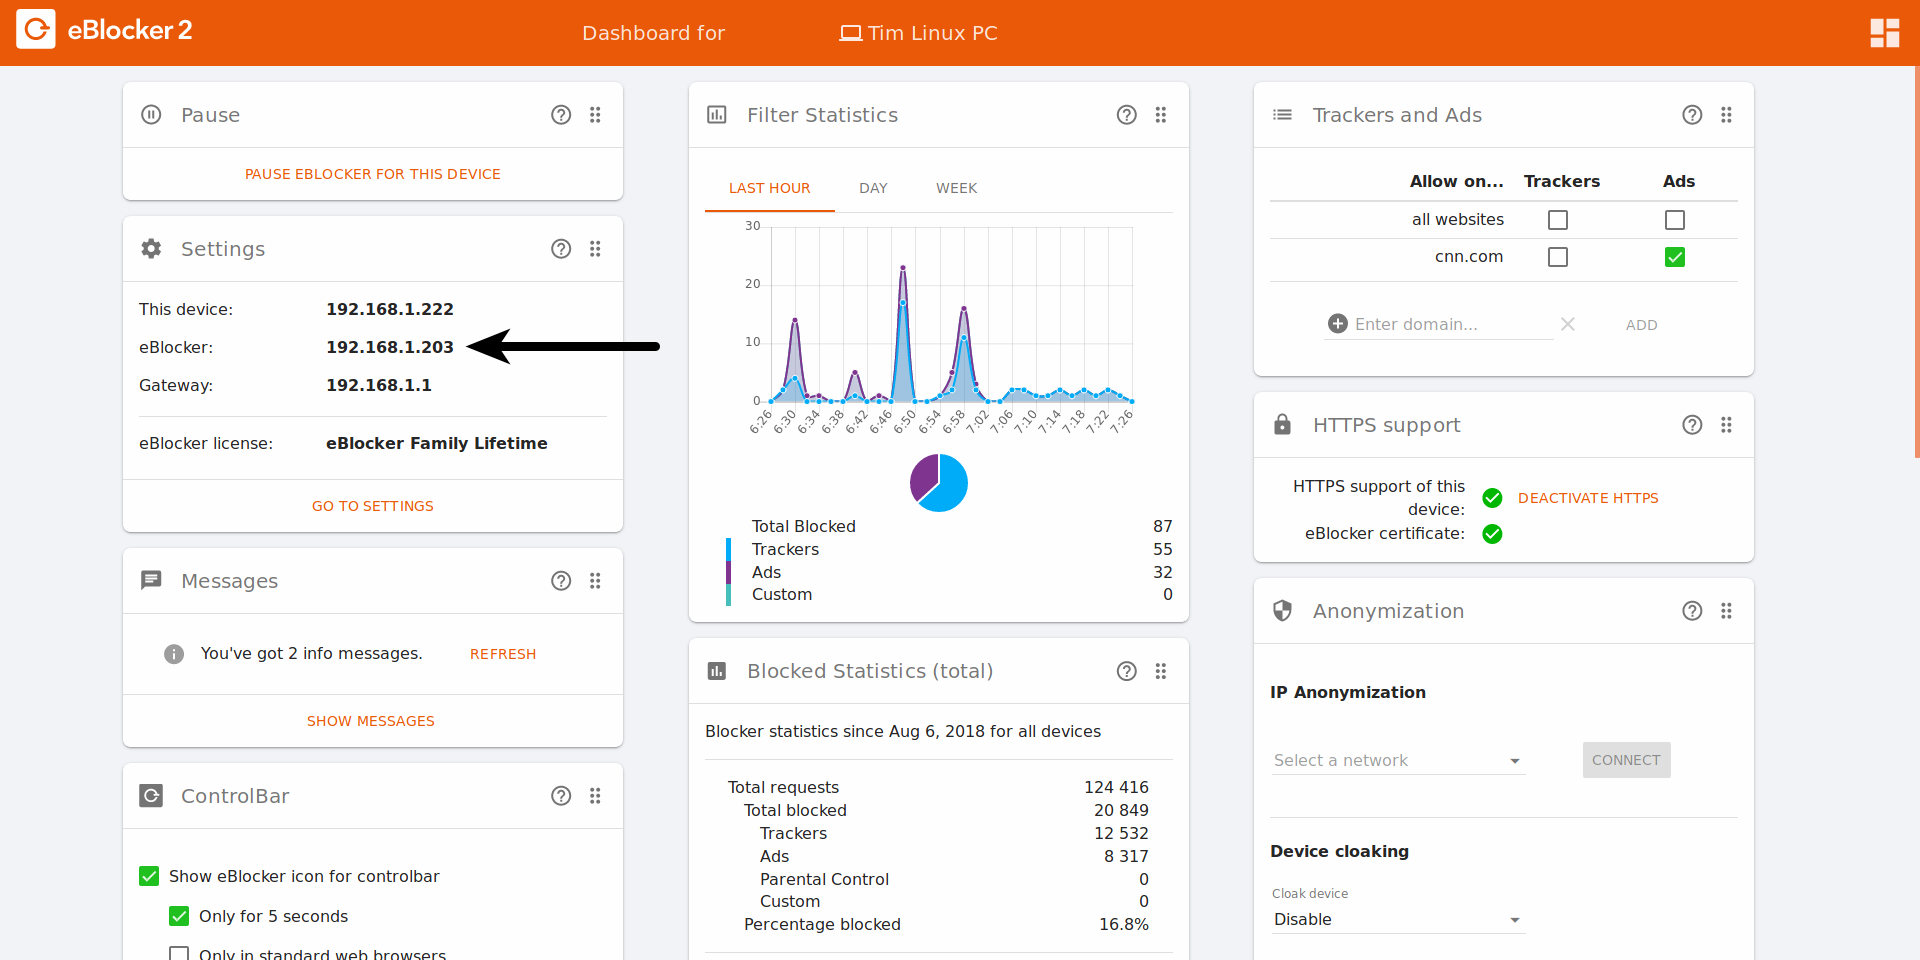Screen dimensions: 1920x960
Task: Click DEACTIVATE HTTPS
Action: pos(1588,498)
